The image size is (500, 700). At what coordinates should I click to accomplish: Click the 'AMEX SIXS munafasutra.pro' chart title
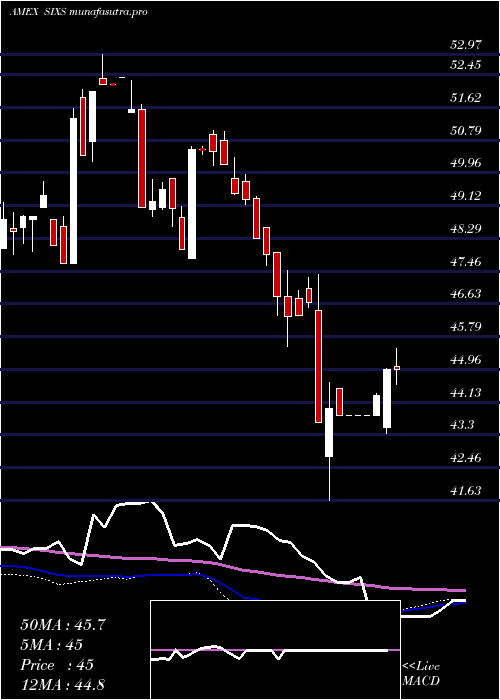pyautogui.click(x=78, y=12)
